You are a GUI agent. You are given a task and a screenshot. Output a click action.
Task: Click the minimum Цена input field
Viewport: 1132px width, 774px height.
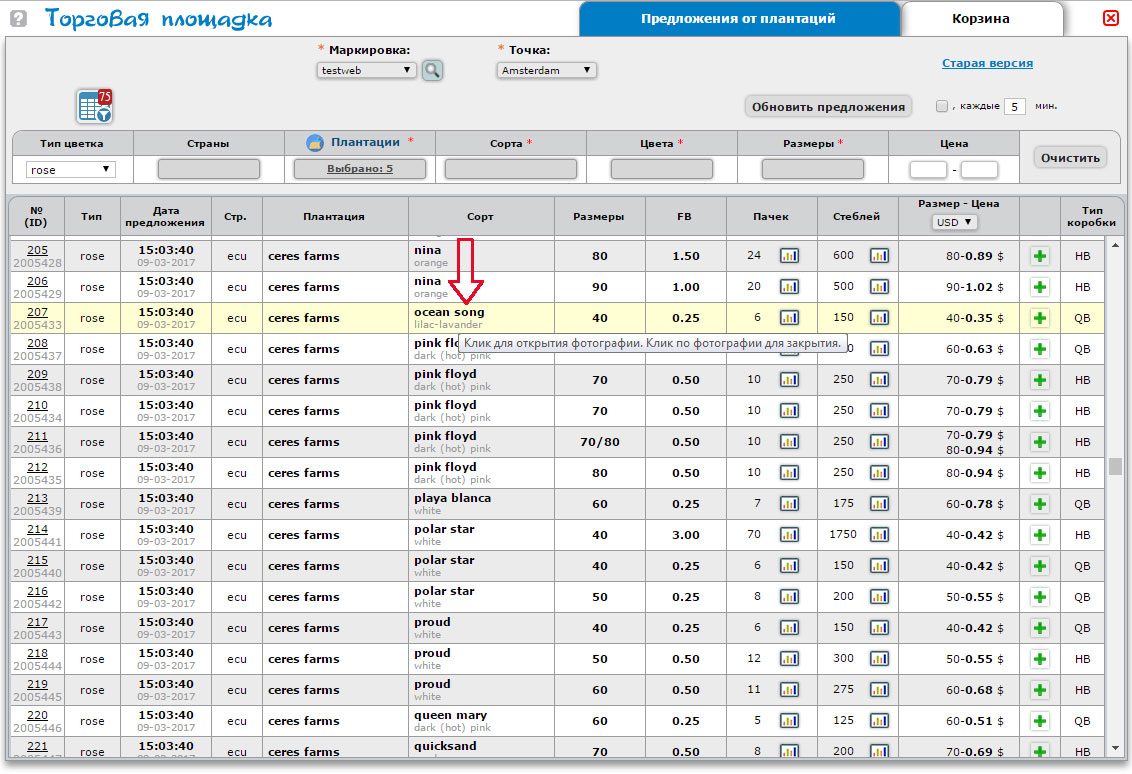click(x=928, y=170)
